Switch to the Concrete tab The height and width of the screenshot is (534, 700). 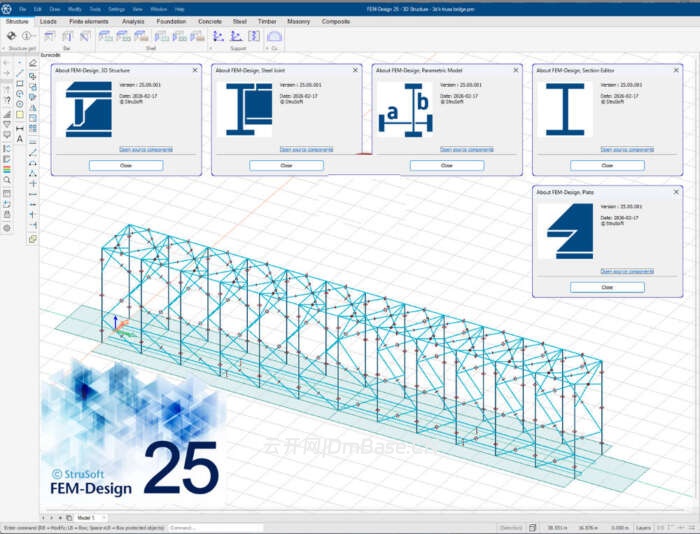coord(210,21)
